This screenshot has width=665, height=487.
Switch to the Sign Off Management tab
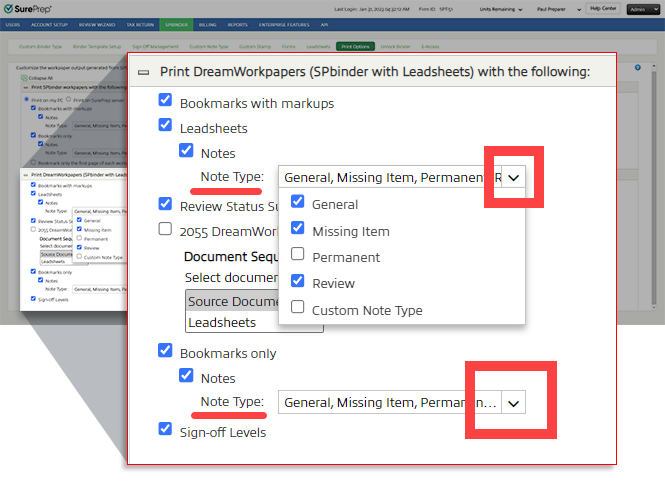[155, 47]
